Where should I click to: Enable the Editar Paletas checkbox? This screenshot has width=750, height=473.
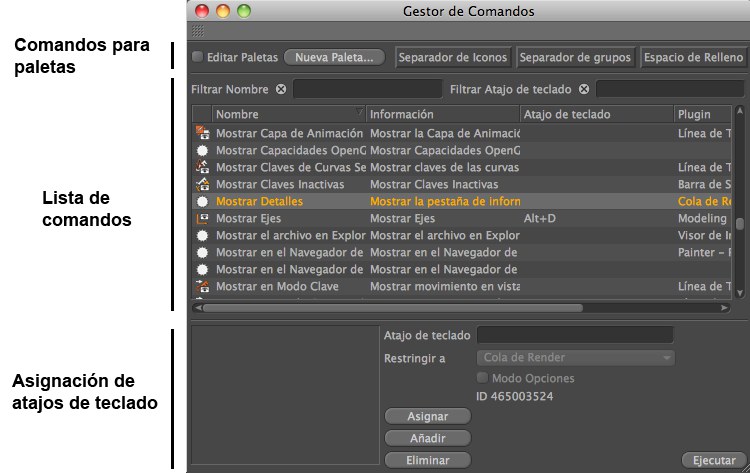tap(197, 57)
